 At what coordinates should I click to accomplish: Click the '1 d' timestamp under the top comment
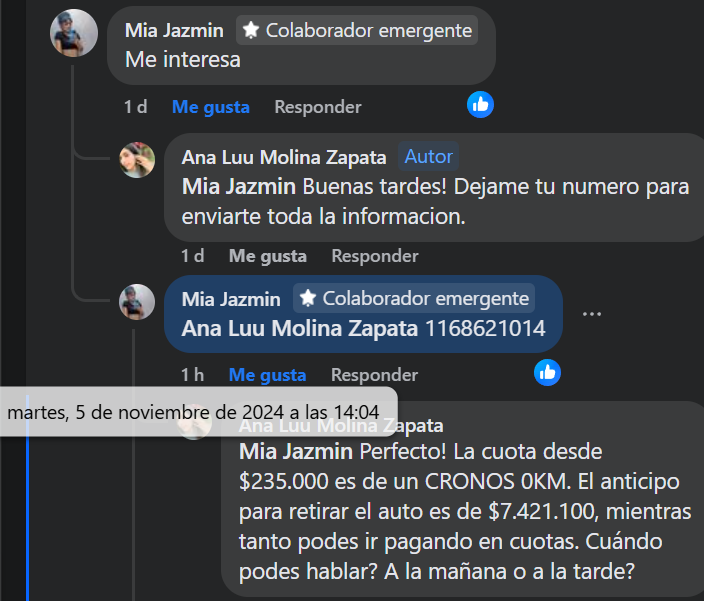136,107
